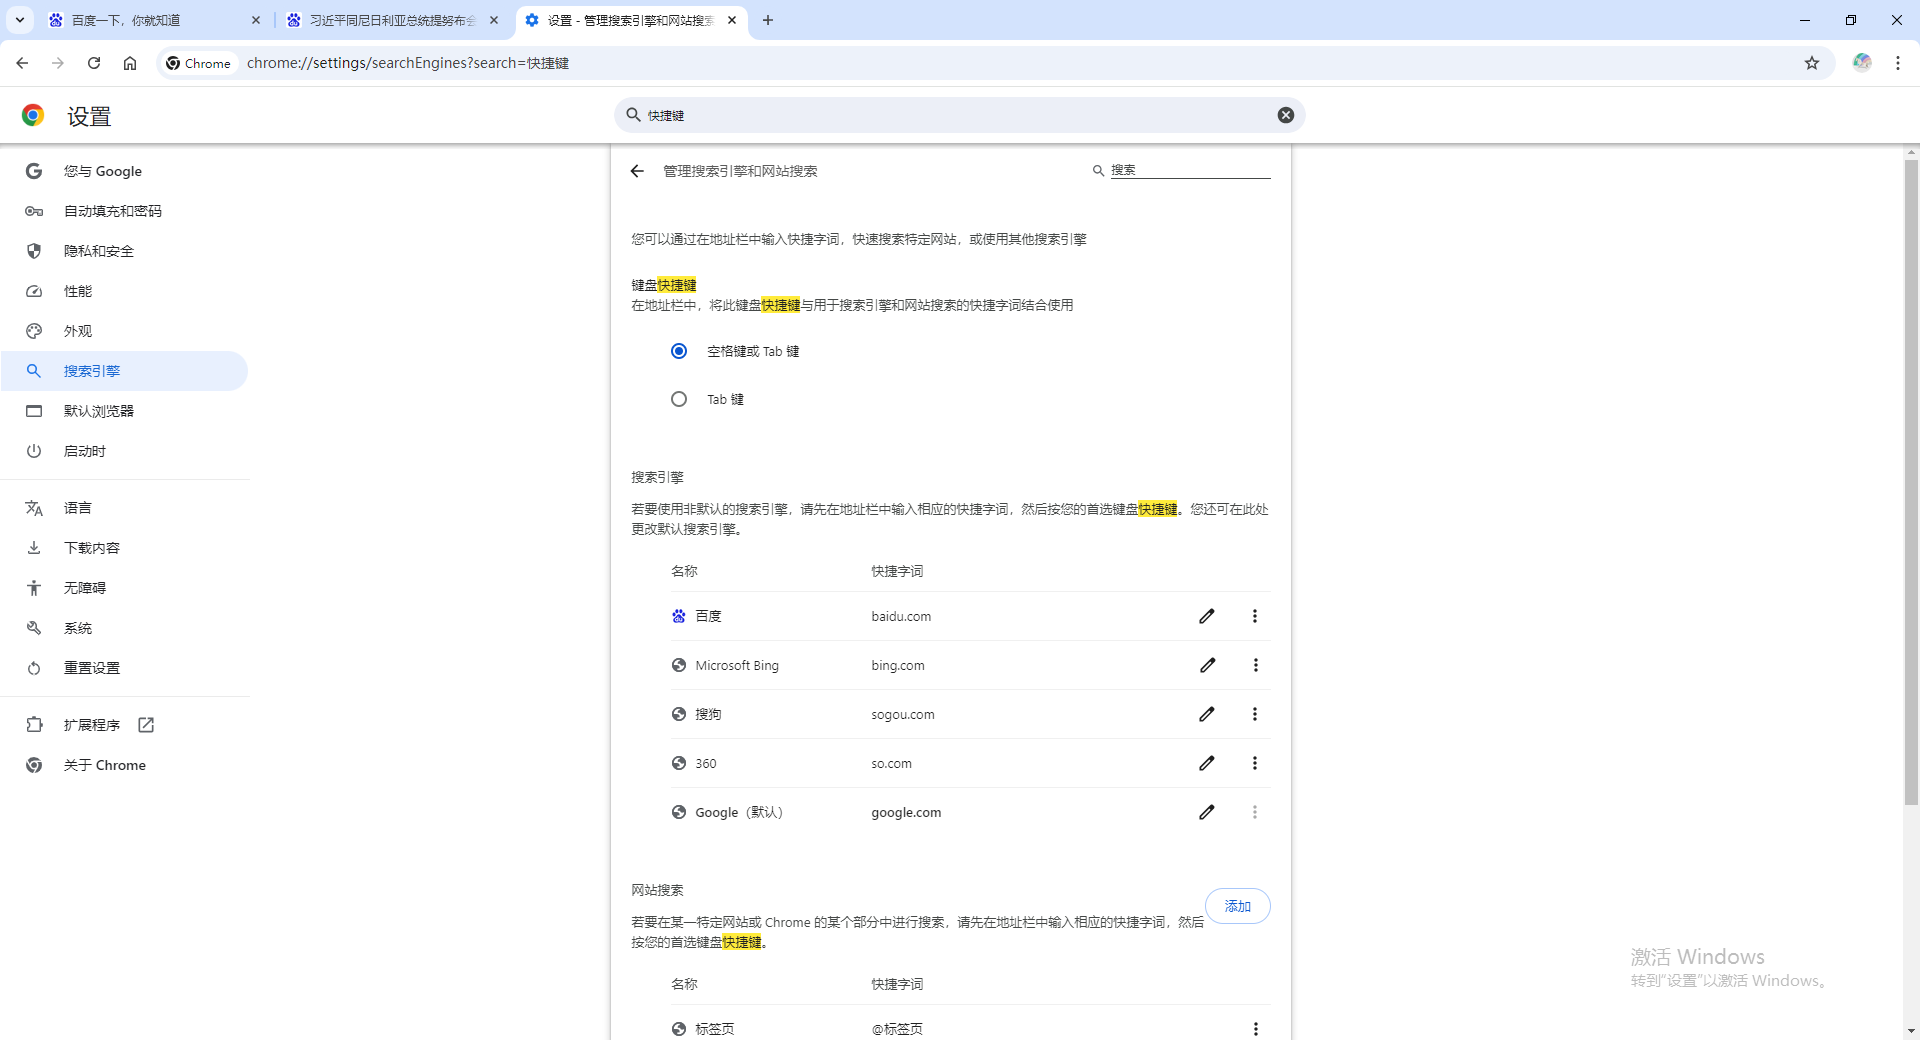
Task: Click sogou.com shortcut text
Action: 903,714
